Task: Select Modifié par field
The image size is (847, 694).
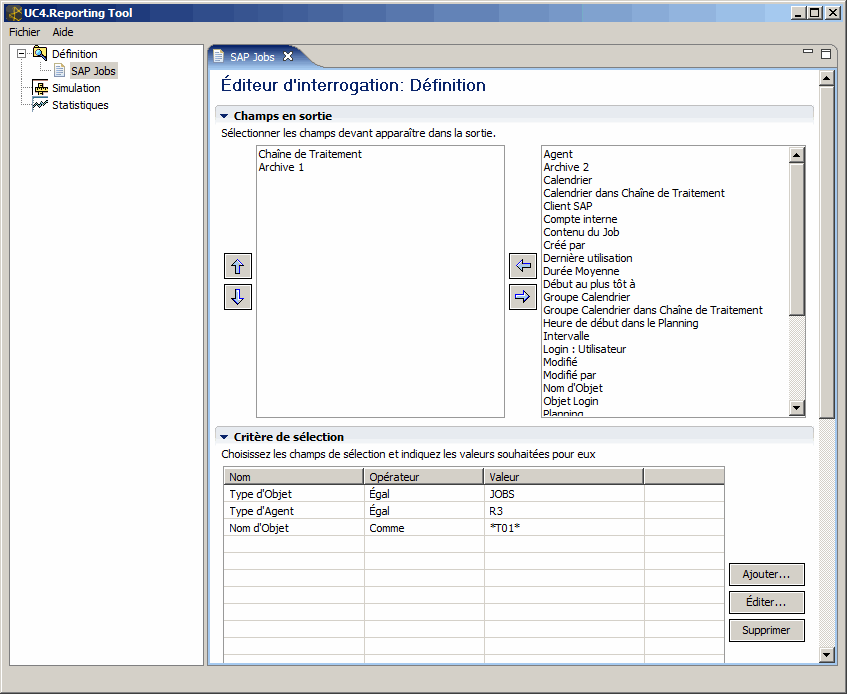Action: pos(569,374)
